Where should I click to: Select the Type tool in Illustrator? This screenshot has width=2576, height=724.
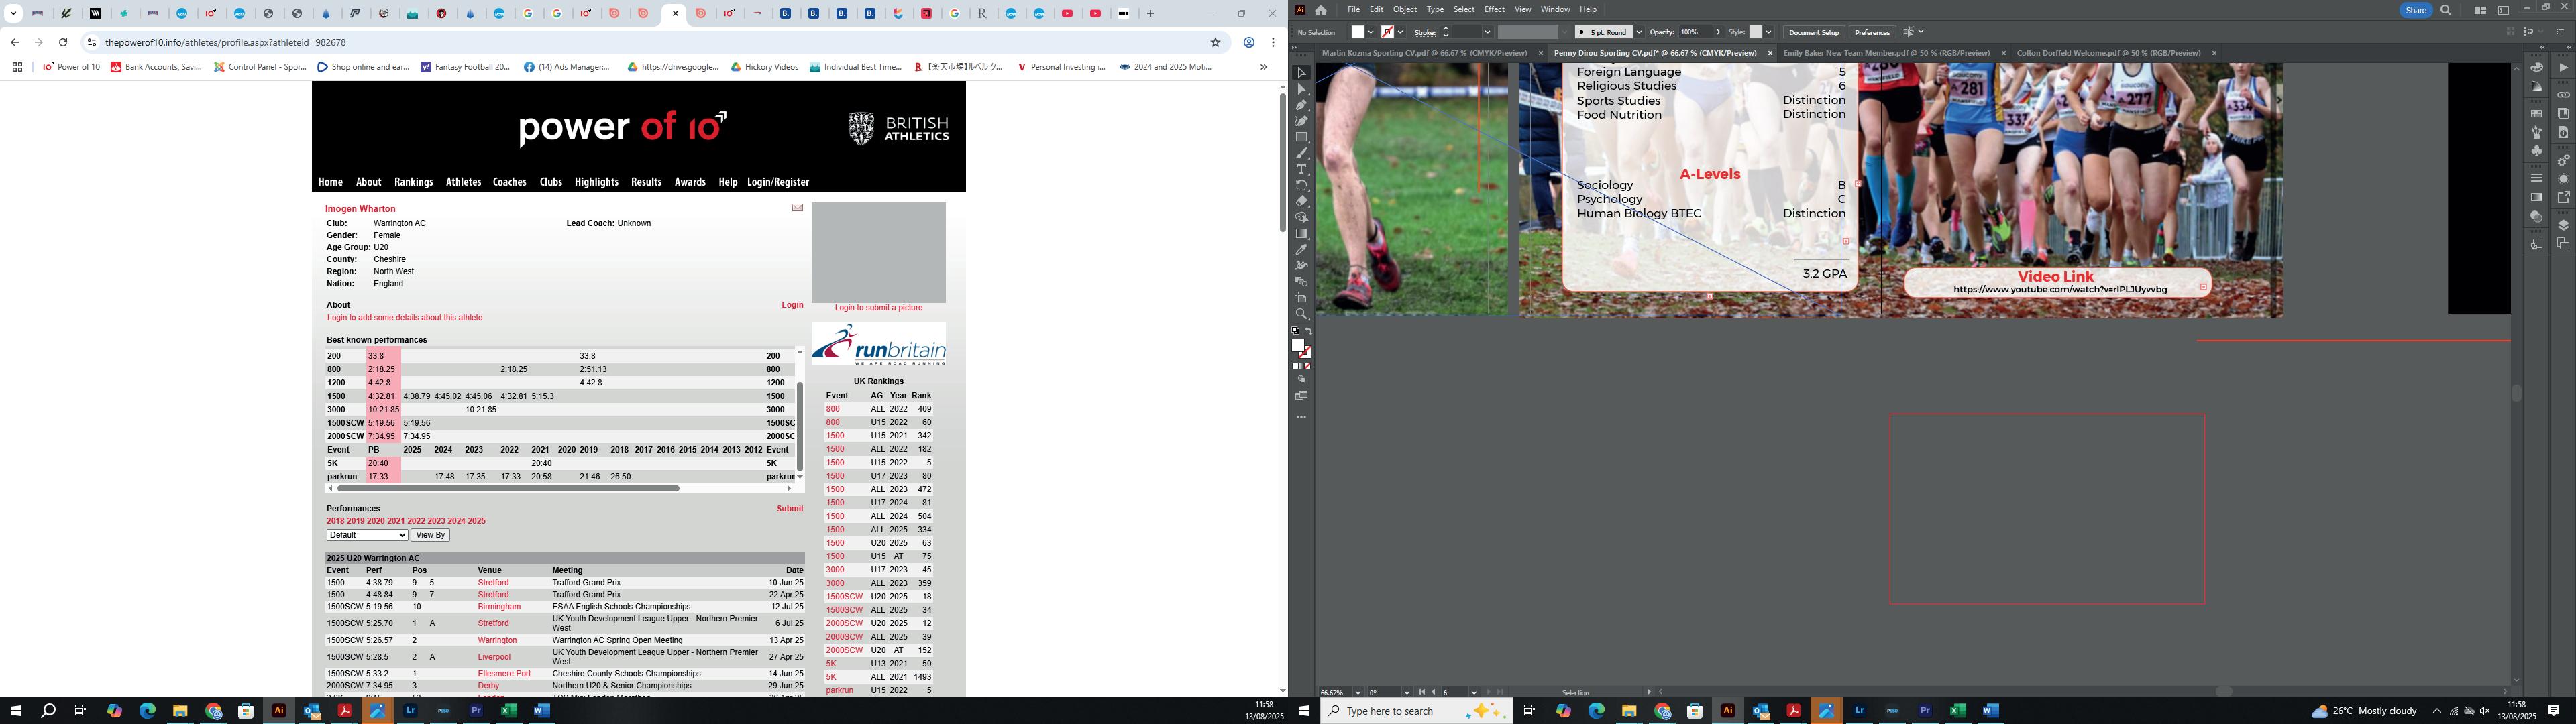1301,169
